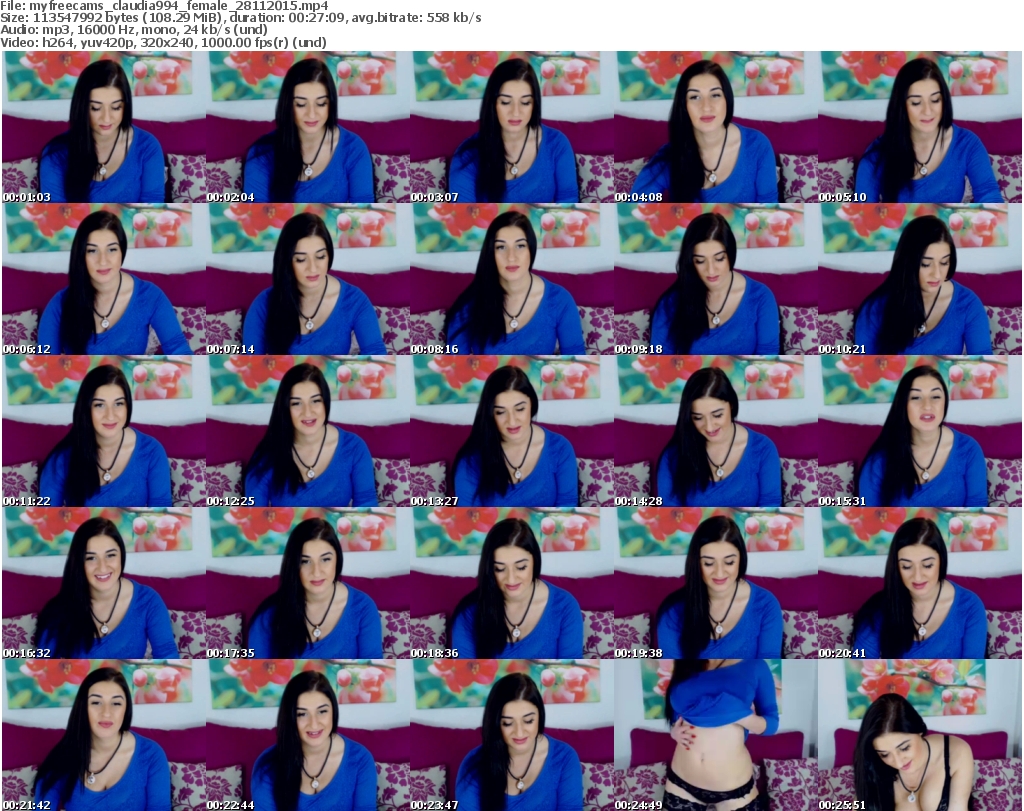Click the frame labeled 00:09:18
This screenshot has height=811, width=1024.
point(715,279)
